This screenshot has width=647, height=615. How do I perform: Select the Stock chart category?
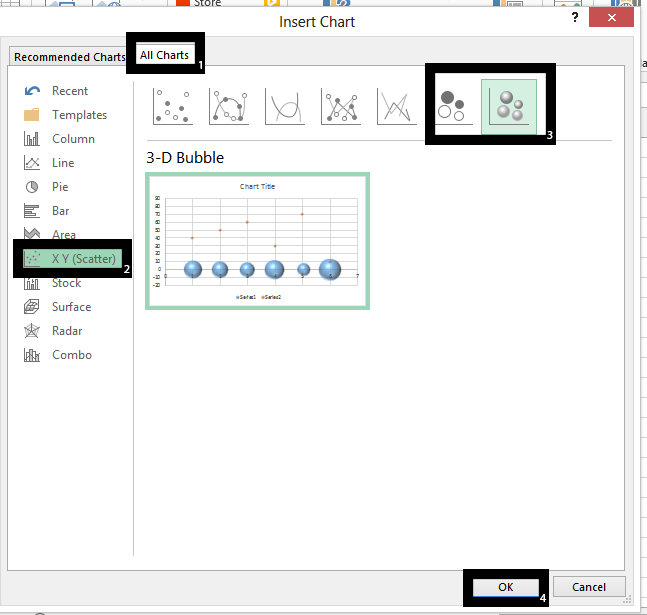pyautogui.click(x=52, y=283)
